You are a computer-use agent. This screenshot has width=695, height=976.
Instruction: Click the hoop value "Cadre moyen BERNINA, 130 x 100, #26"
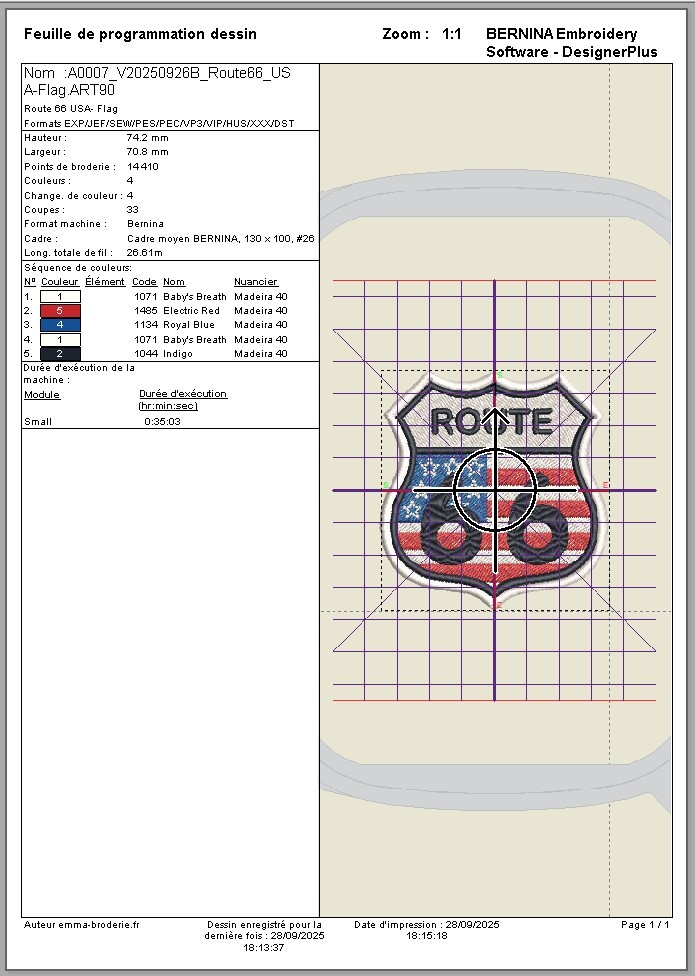pos(221,238)
